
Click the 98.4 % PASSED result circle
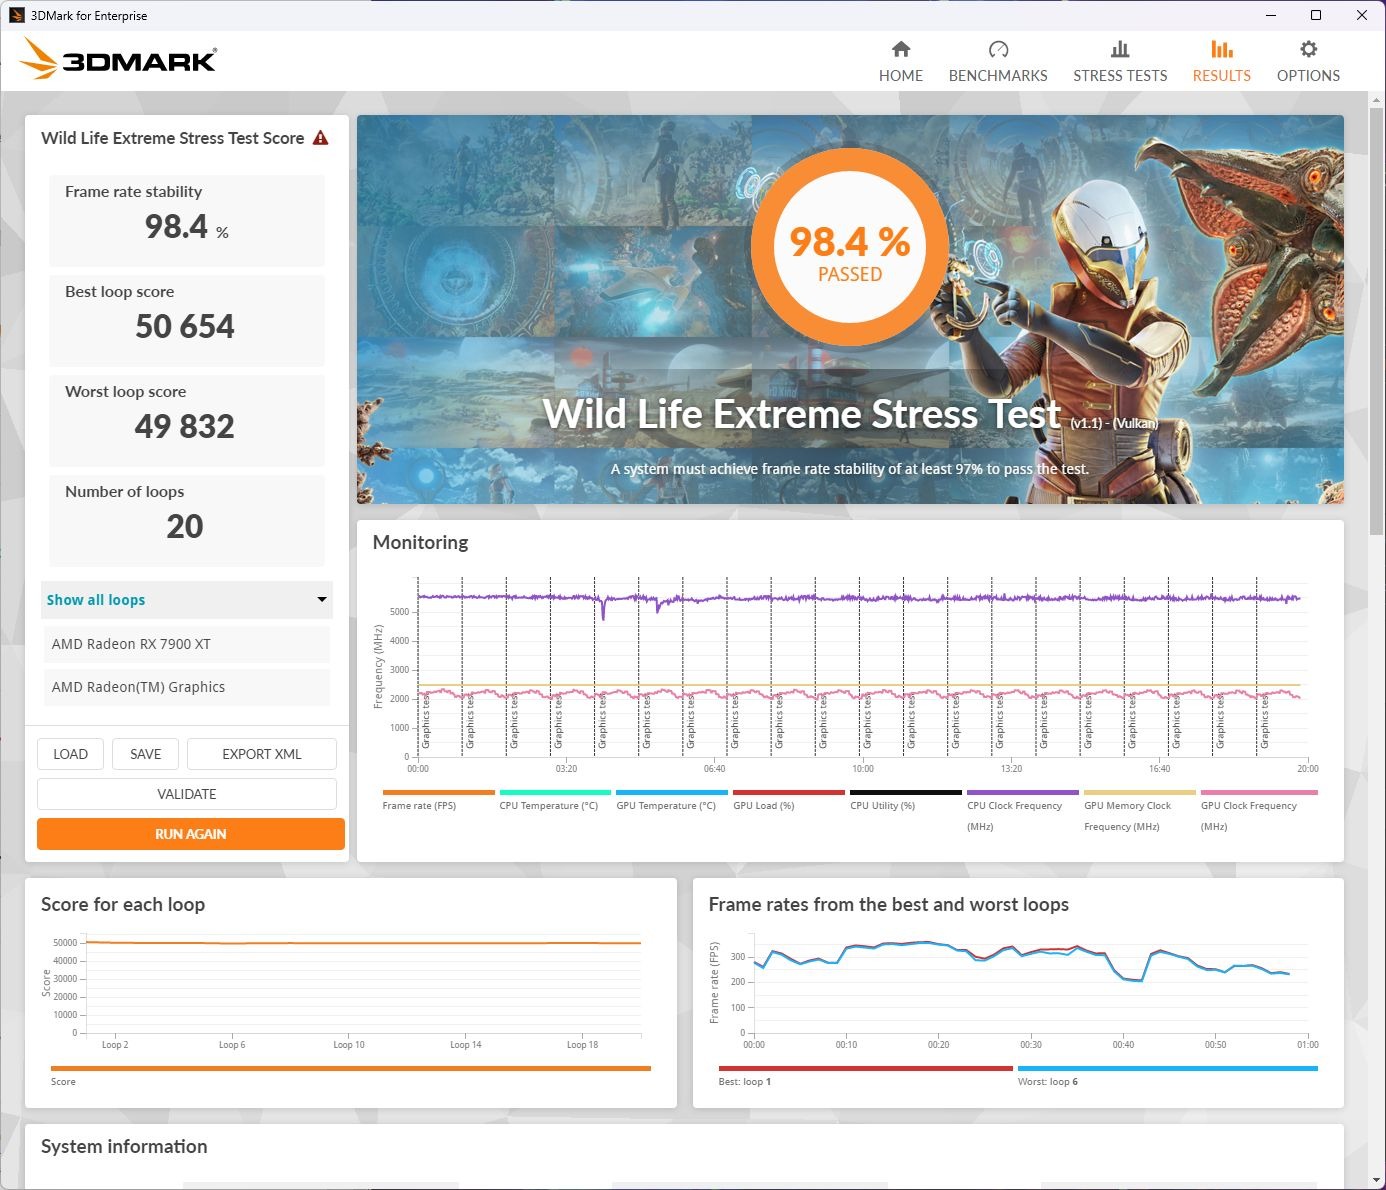(x=849, y=248)
